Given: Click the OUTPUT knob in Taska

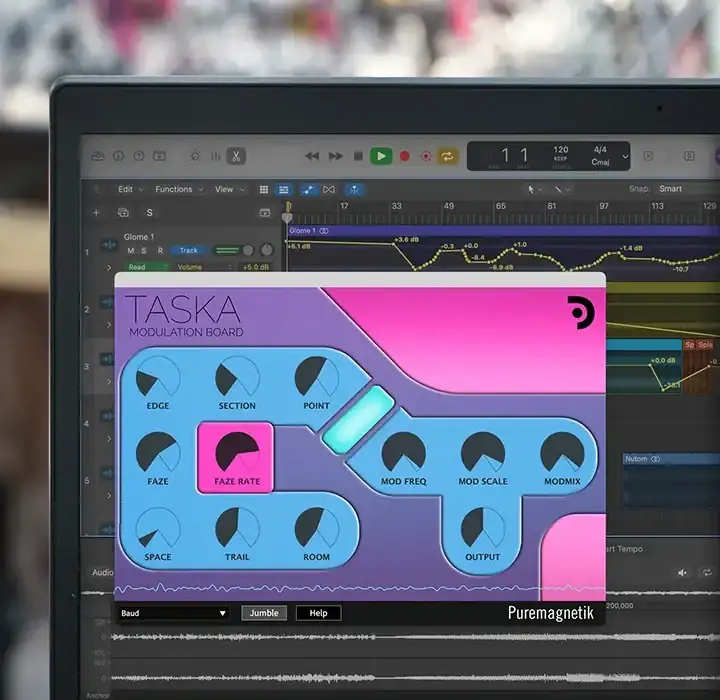Looking at the screenshot, I should (483, 529).
